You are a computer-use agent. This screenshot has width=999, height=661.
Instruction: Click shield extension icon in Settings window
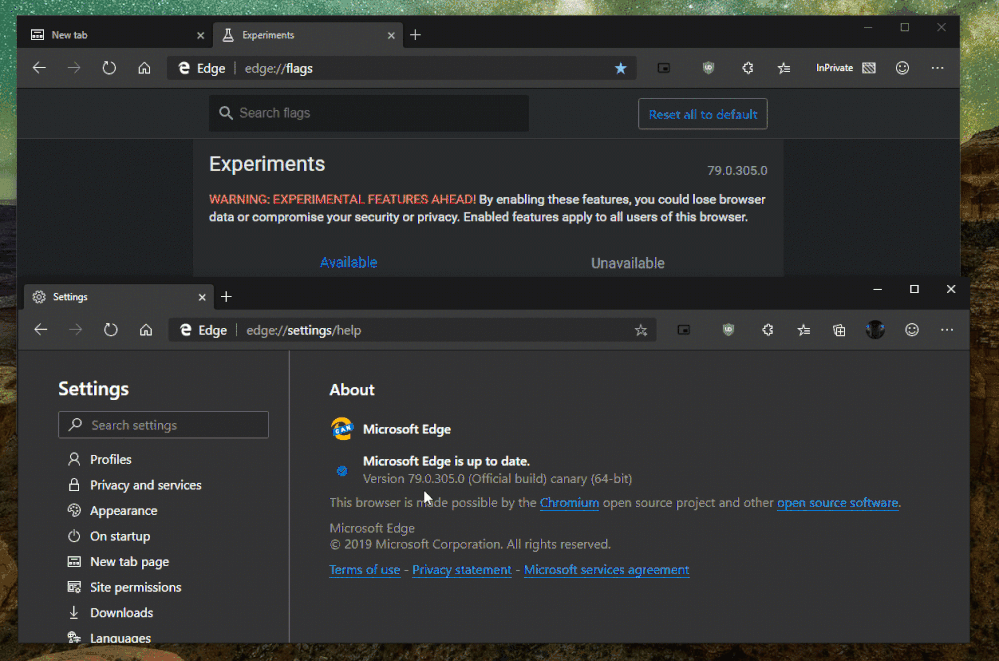[728, 330]
